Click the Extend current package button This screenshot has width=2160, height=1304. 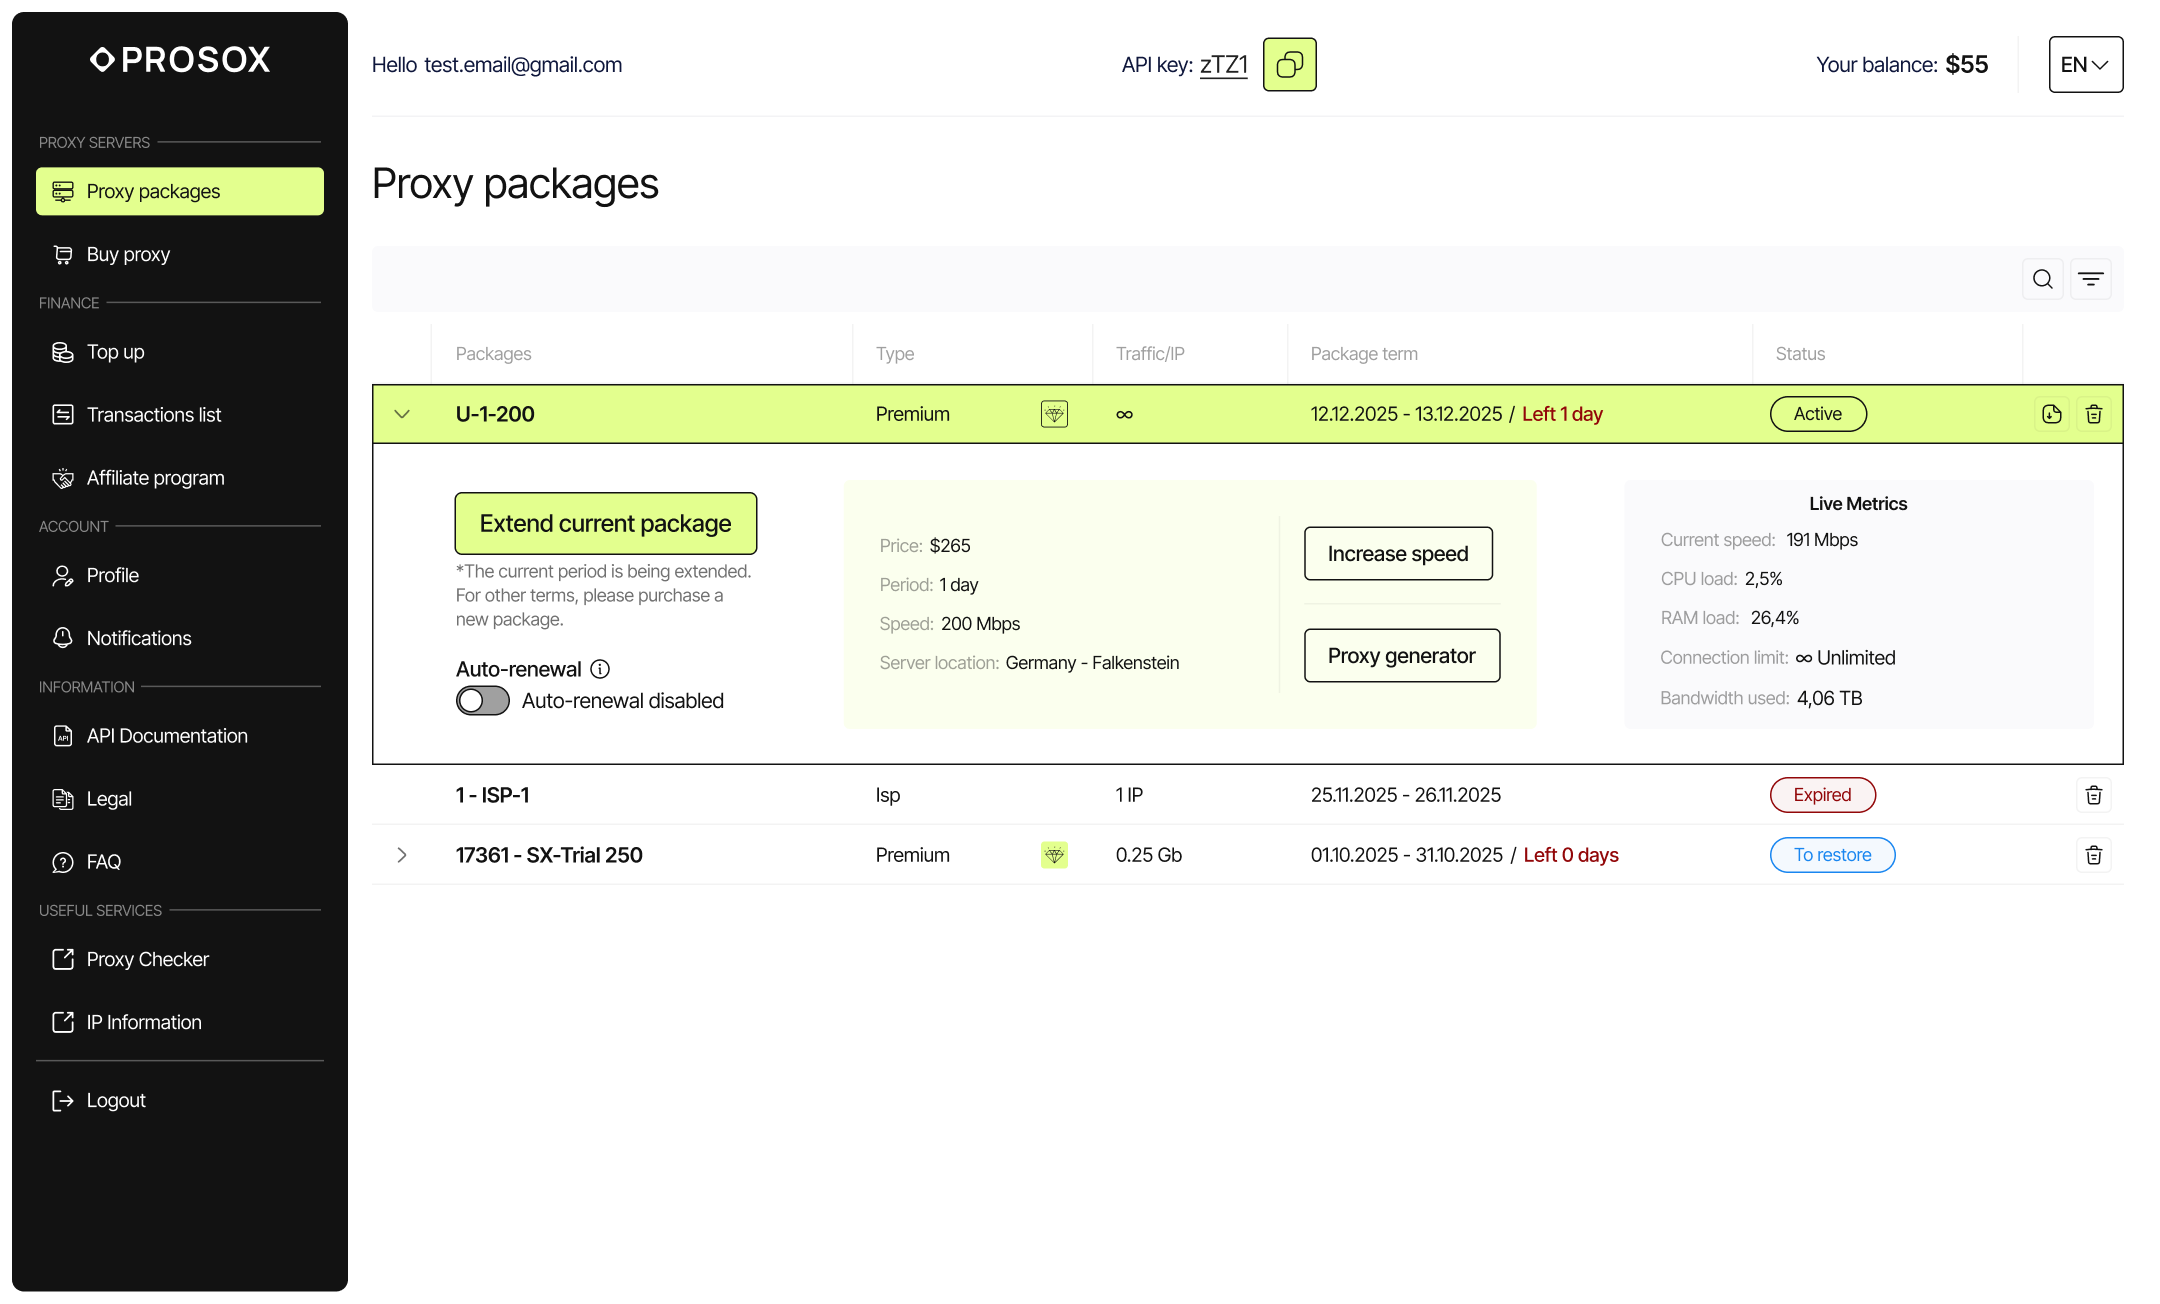click(x=605, y=523)
